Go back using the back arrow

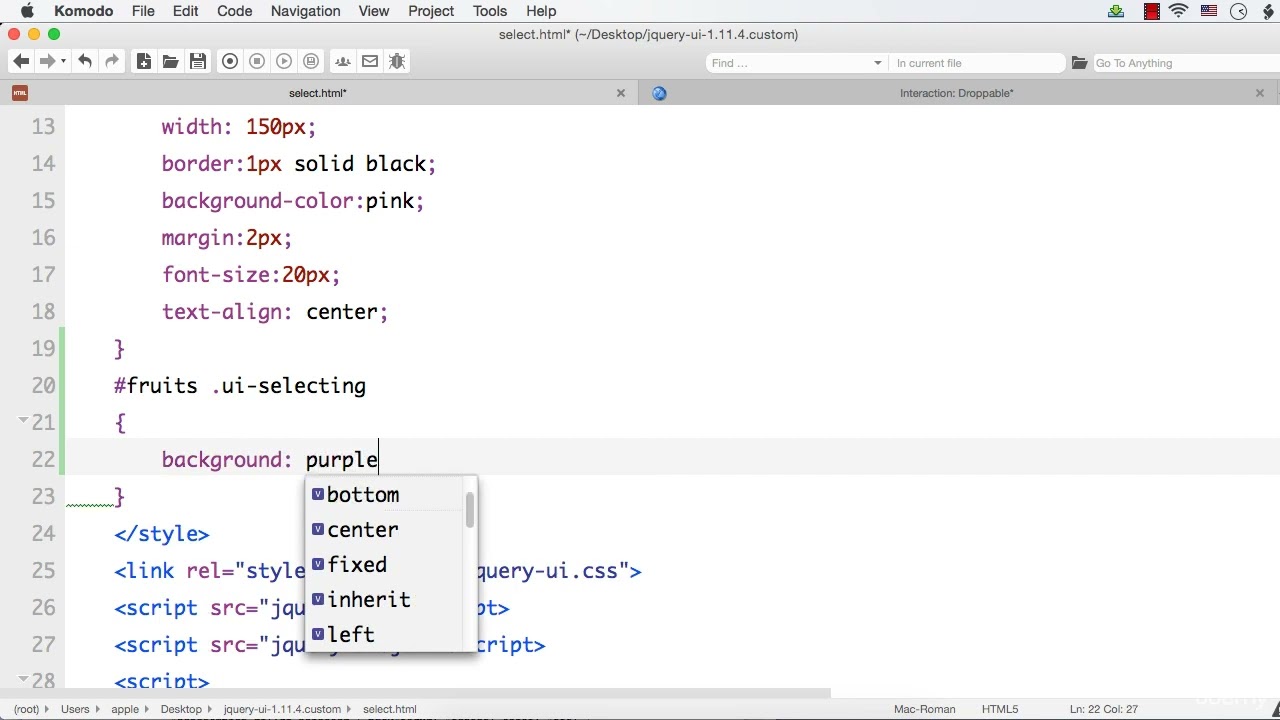tap(21, 62)
